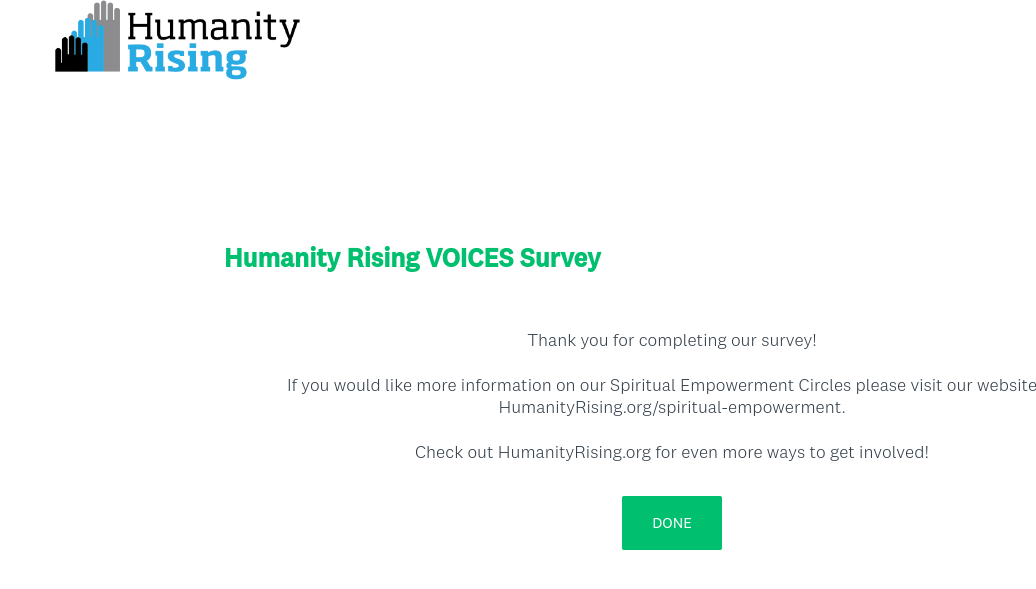The width and height of the screenshot is (1036, 589).
Task: Click the black "Humanity" logo wordmark
Action: (x=213, y=28)
